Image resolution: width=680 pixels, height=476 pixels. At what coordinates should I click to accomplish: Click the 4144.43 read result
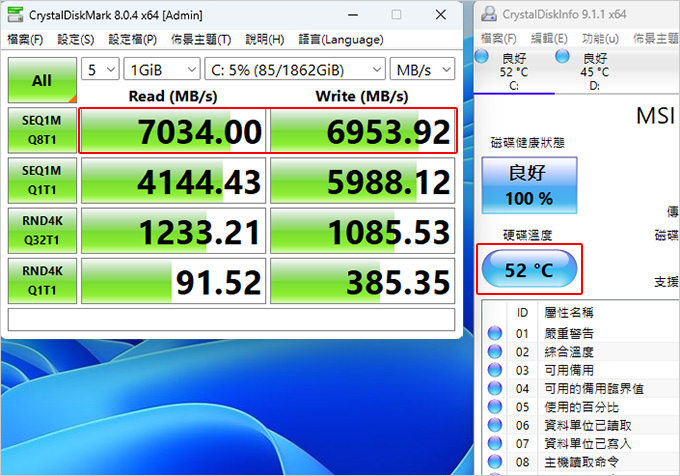(x=173, y=180)
